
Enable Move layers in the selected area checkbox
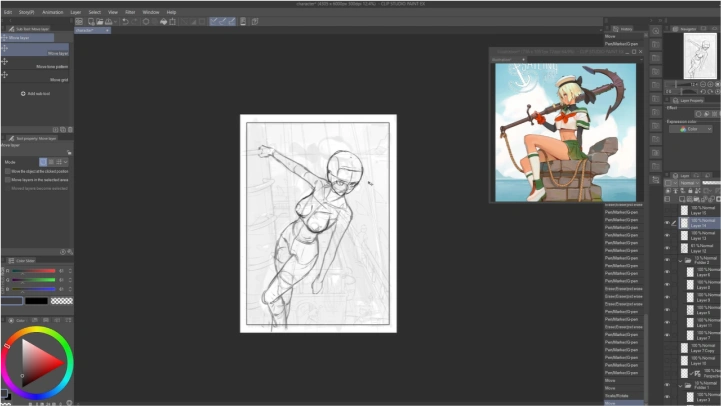coord(7,180)
